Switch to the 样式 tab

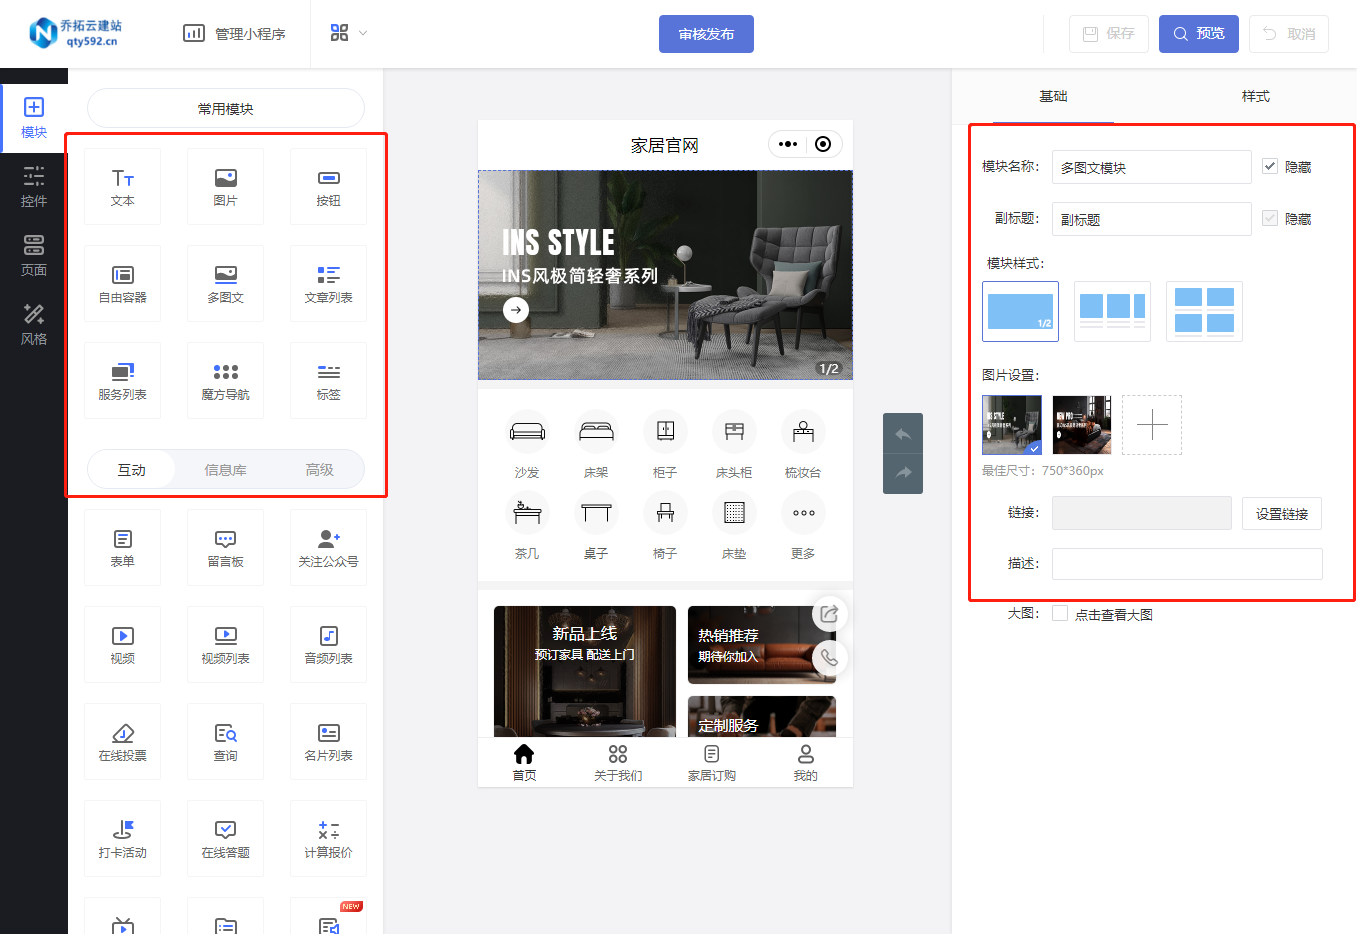coord(1255,96)
